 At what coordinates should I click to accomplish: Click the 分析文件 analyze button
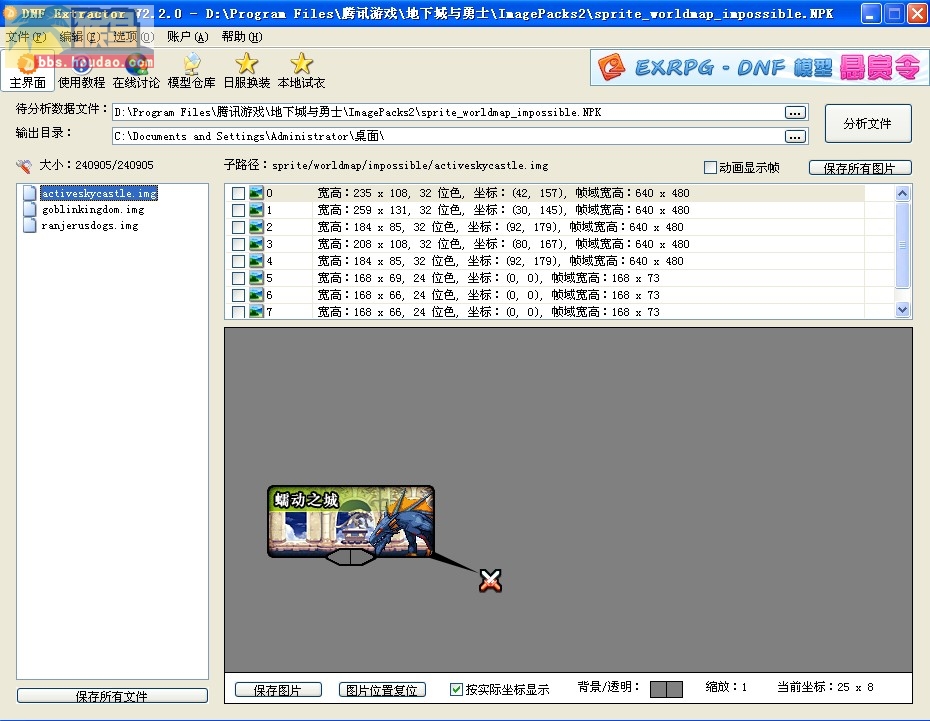click(868, 123)
